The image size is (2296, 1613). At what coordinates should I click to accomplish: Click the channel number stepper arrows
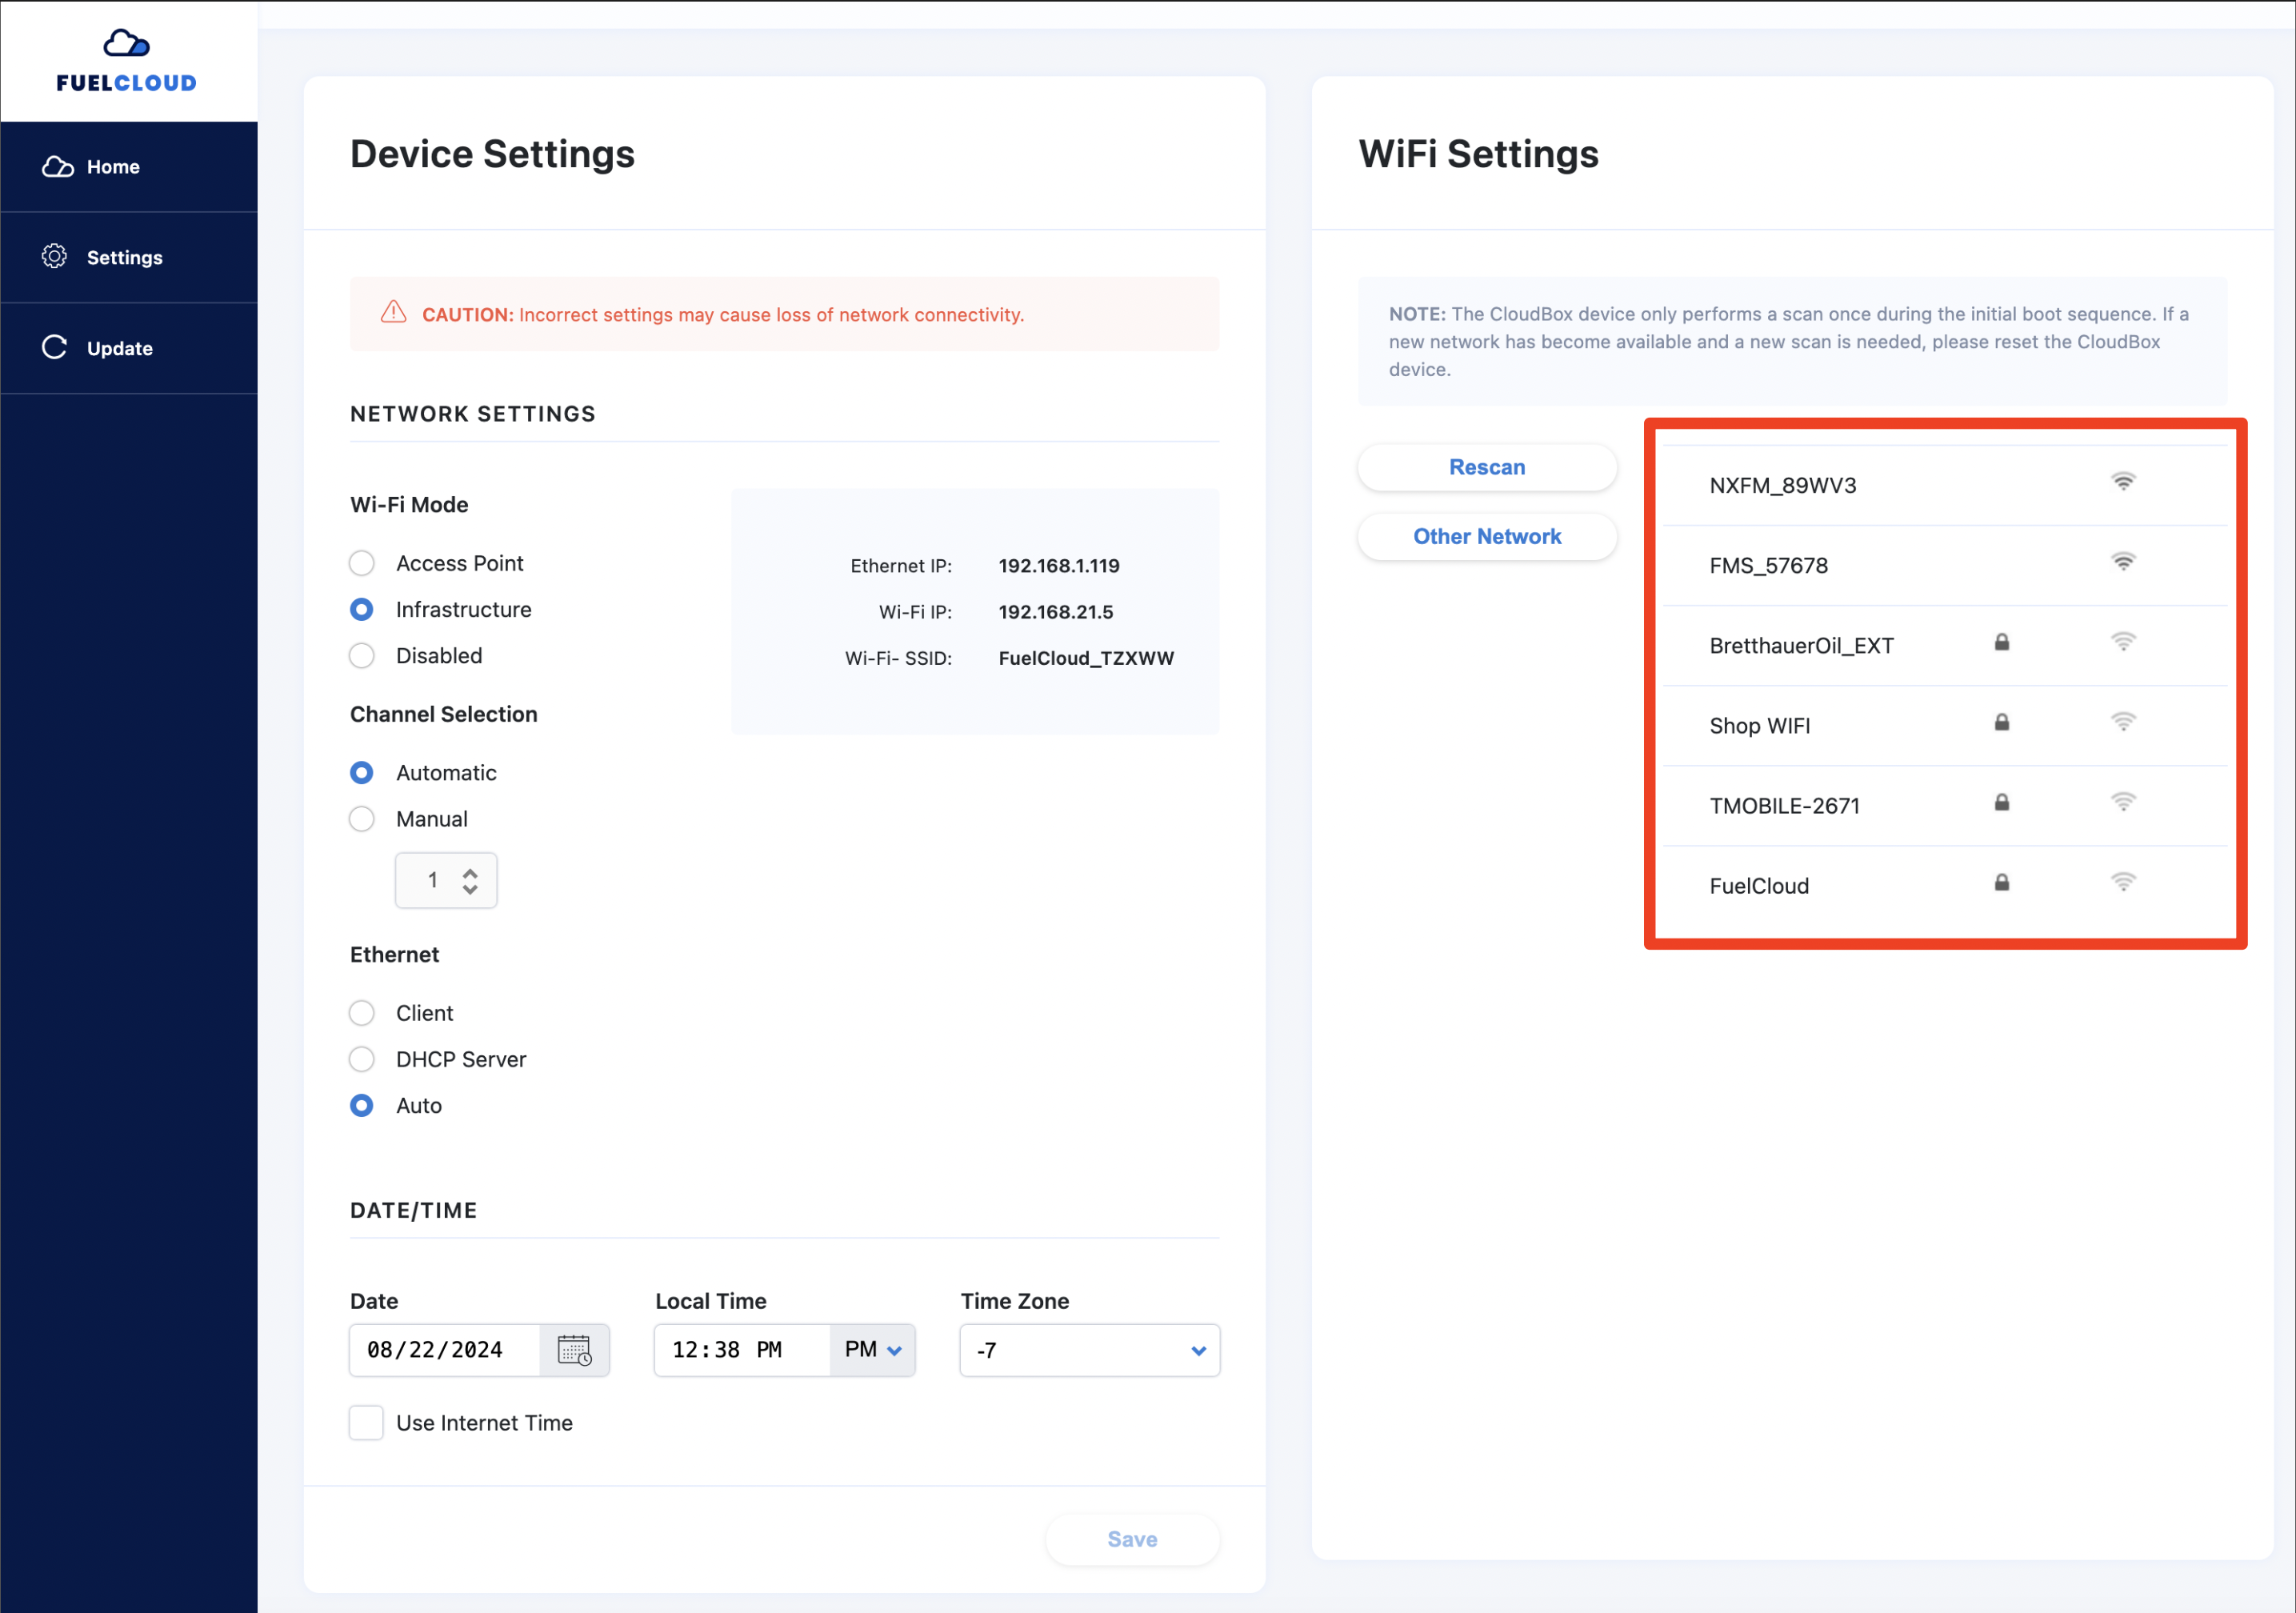[470, 881]
